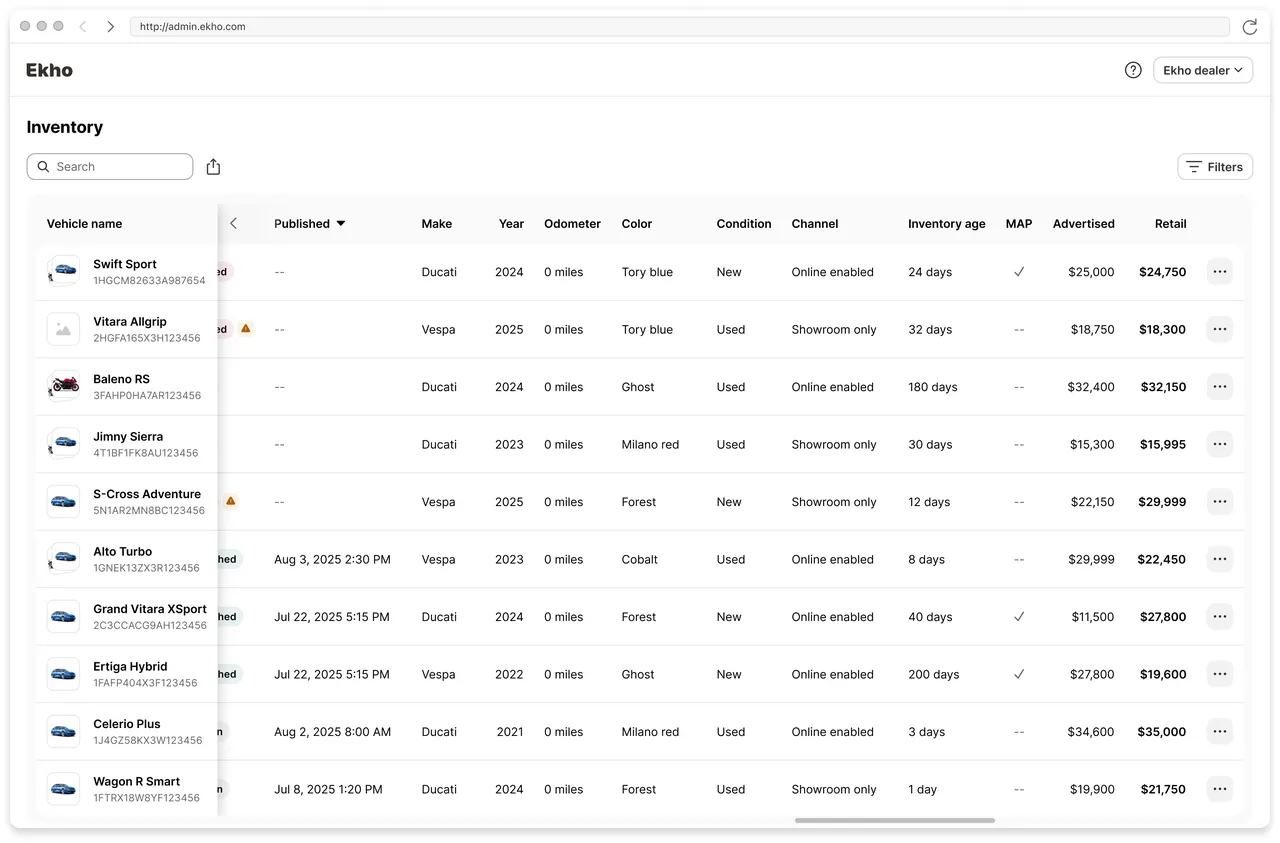Image resolution: width=1280 pixels, height=843 pixels.
Task: Click the Color column header
Action: 637,224
